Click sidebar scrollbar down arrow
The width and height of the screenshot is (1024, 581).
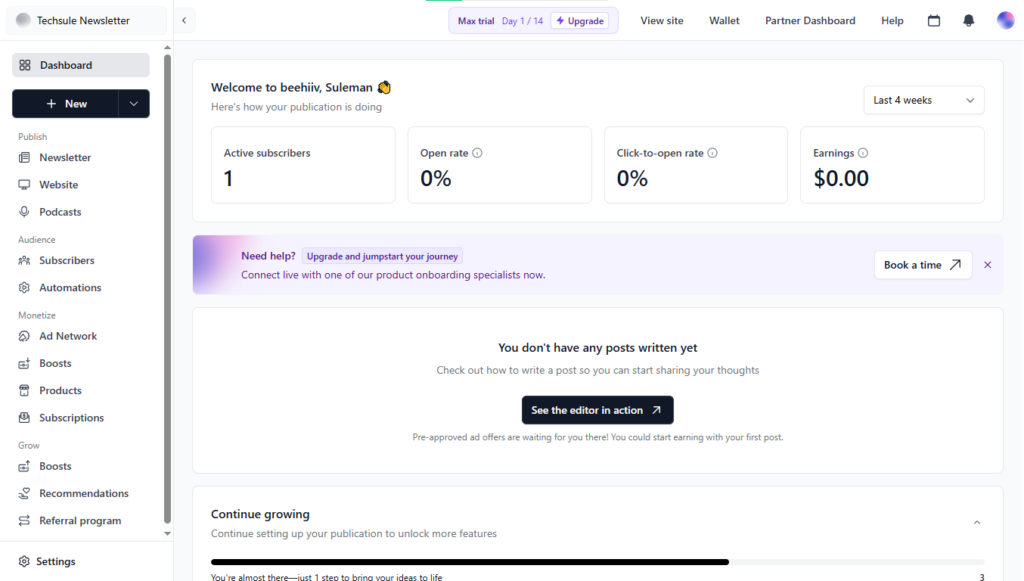tap(167, 533)
